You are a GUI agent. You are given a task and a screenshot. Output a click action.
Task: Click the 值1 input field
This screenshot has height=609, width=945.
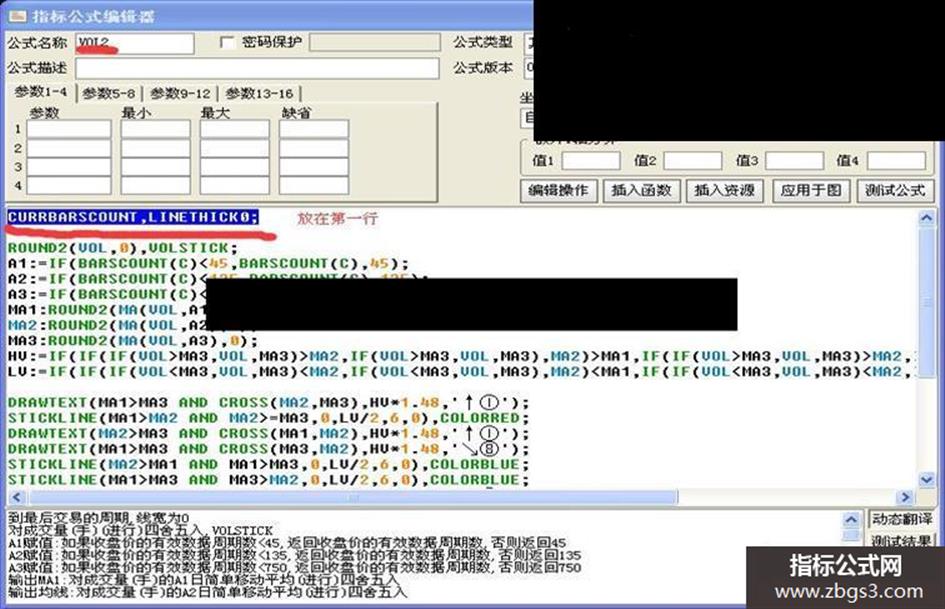(x=591, y=160)
